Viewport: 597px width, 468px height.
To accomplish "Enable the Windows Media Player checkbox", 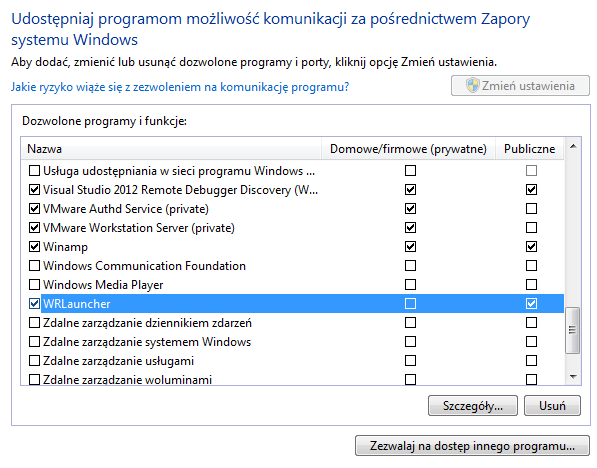I will 34,285.
